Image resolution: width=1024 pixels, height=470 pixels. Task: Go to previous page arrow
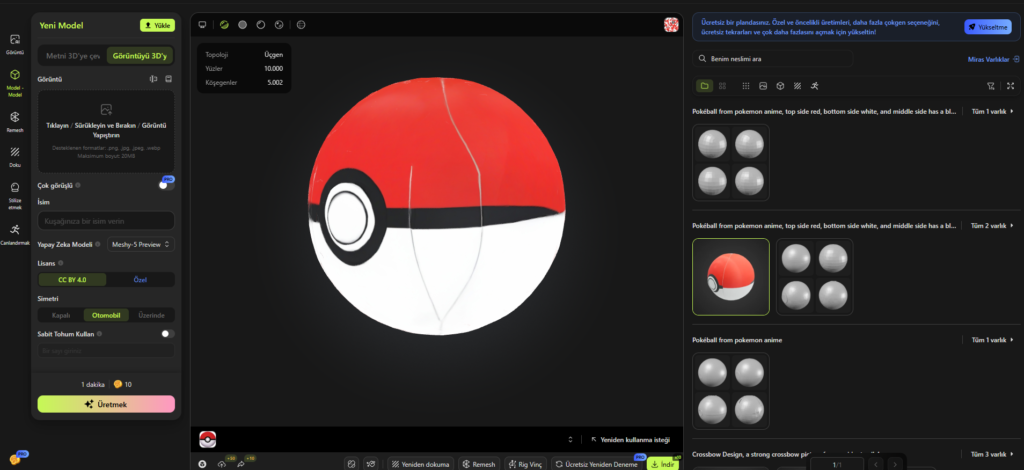tap(876, 464)
